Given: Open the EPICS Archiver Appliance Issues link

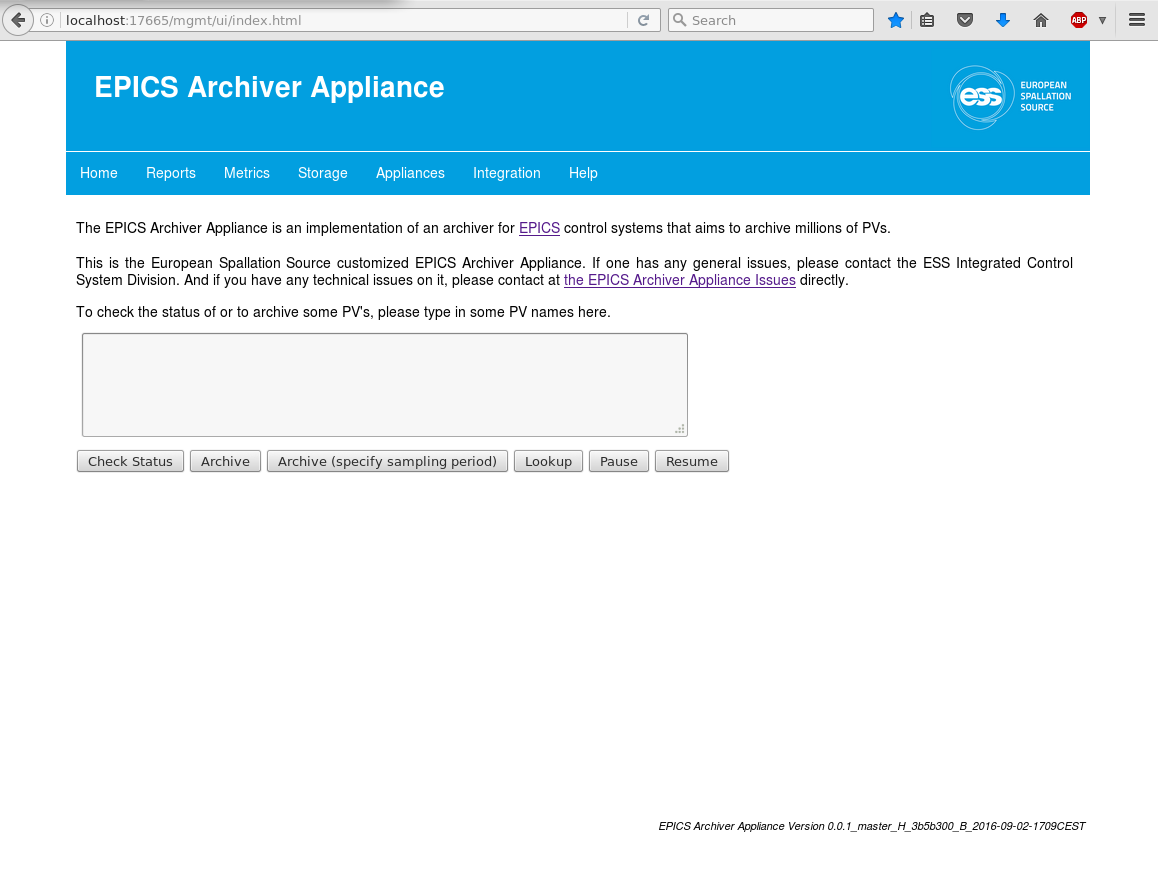Looking at the screenshot, I should tap(679, 280).
